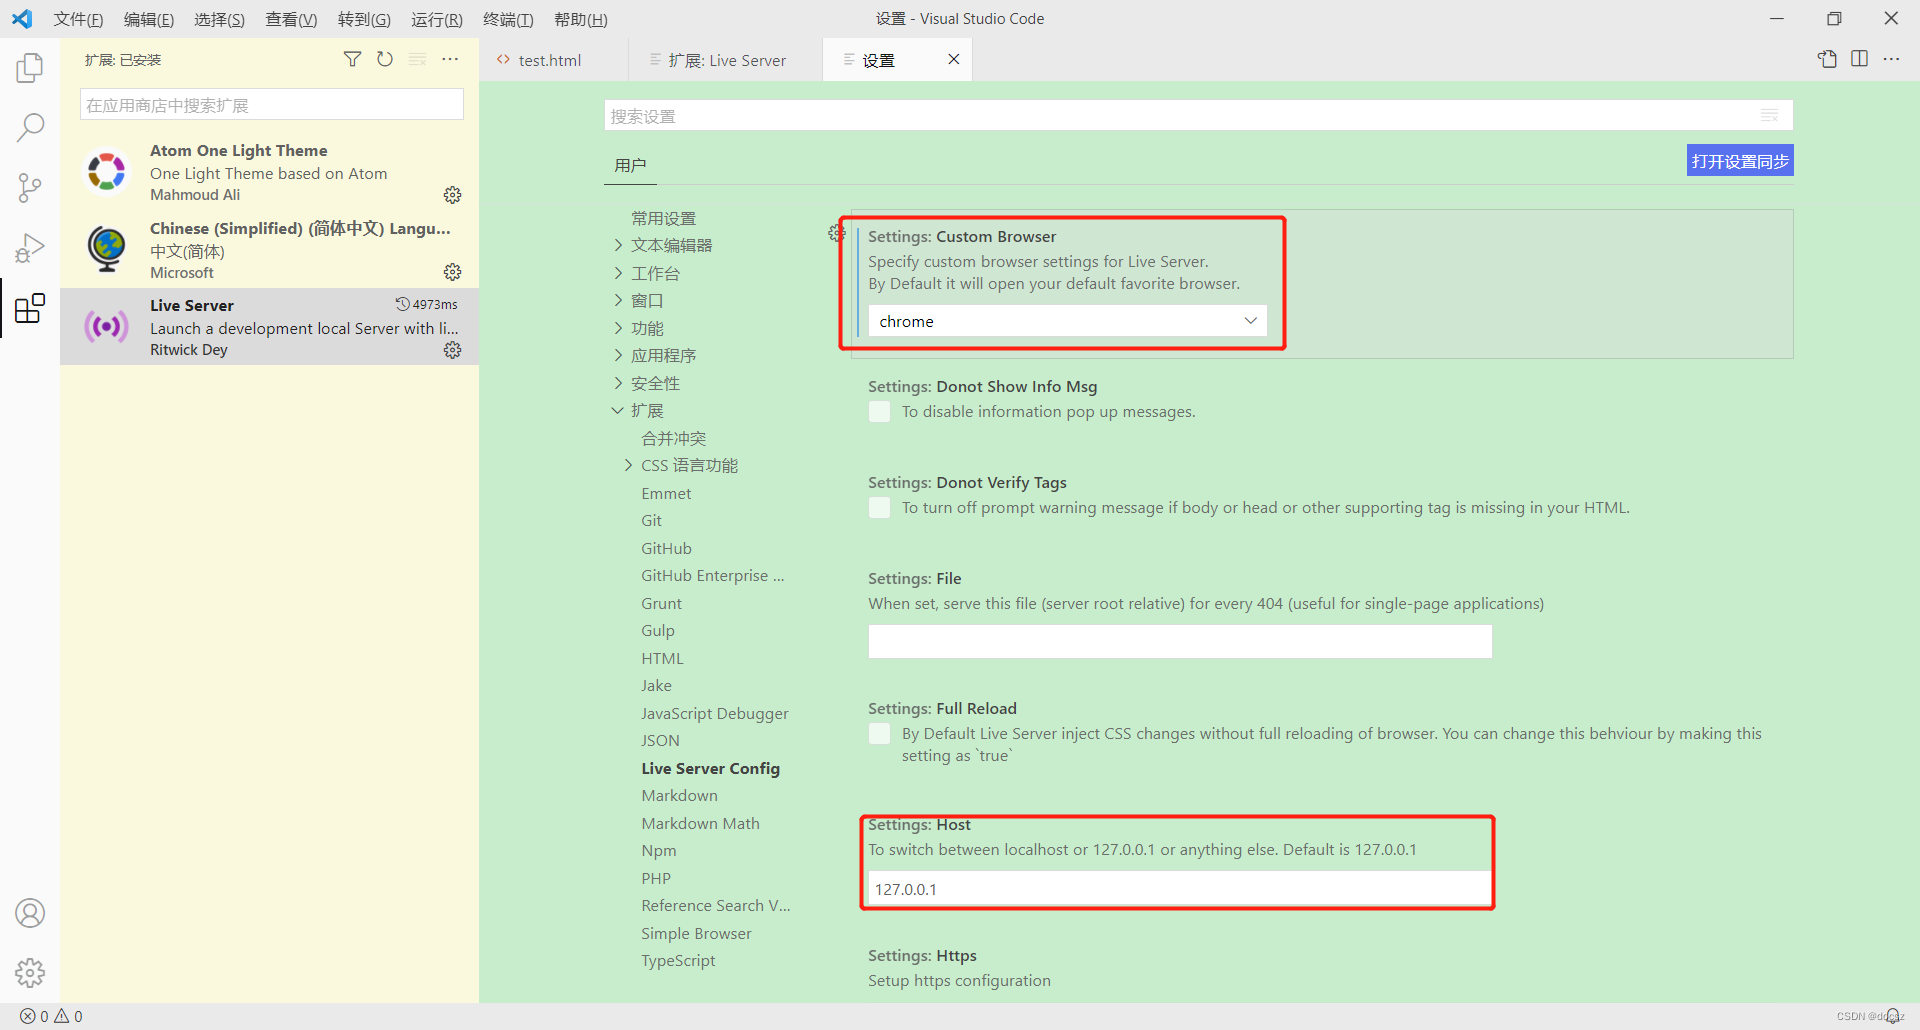
Task: Select the 用户 settings scope tab
Action: pyautogui.click(x=630, y=165)
